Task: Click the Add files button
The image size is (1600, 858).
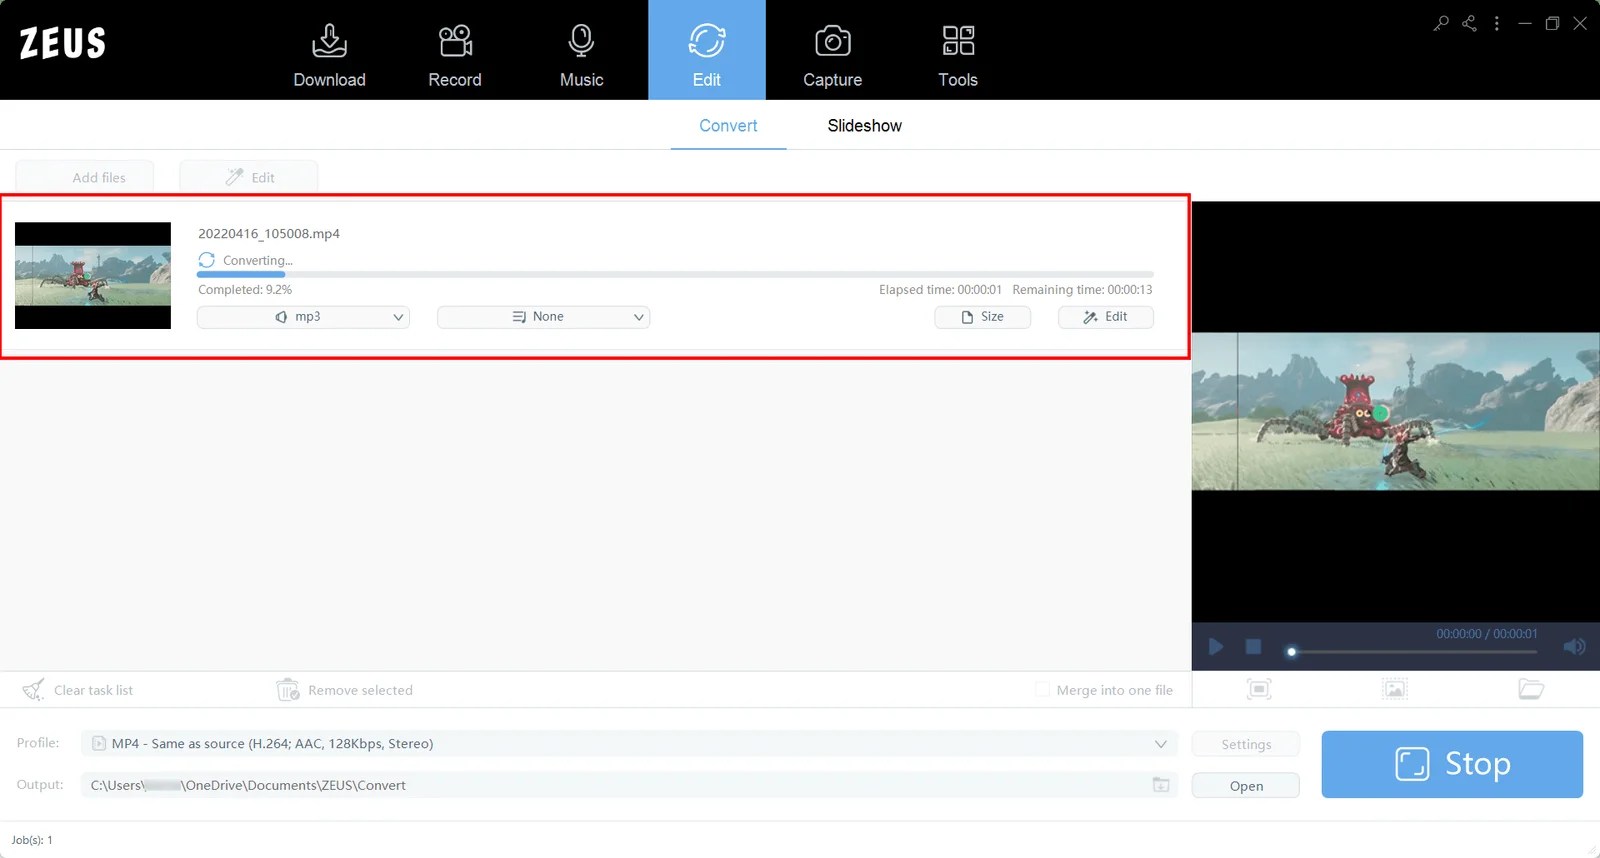Action: pyautogui.click(x=85, y=177)
